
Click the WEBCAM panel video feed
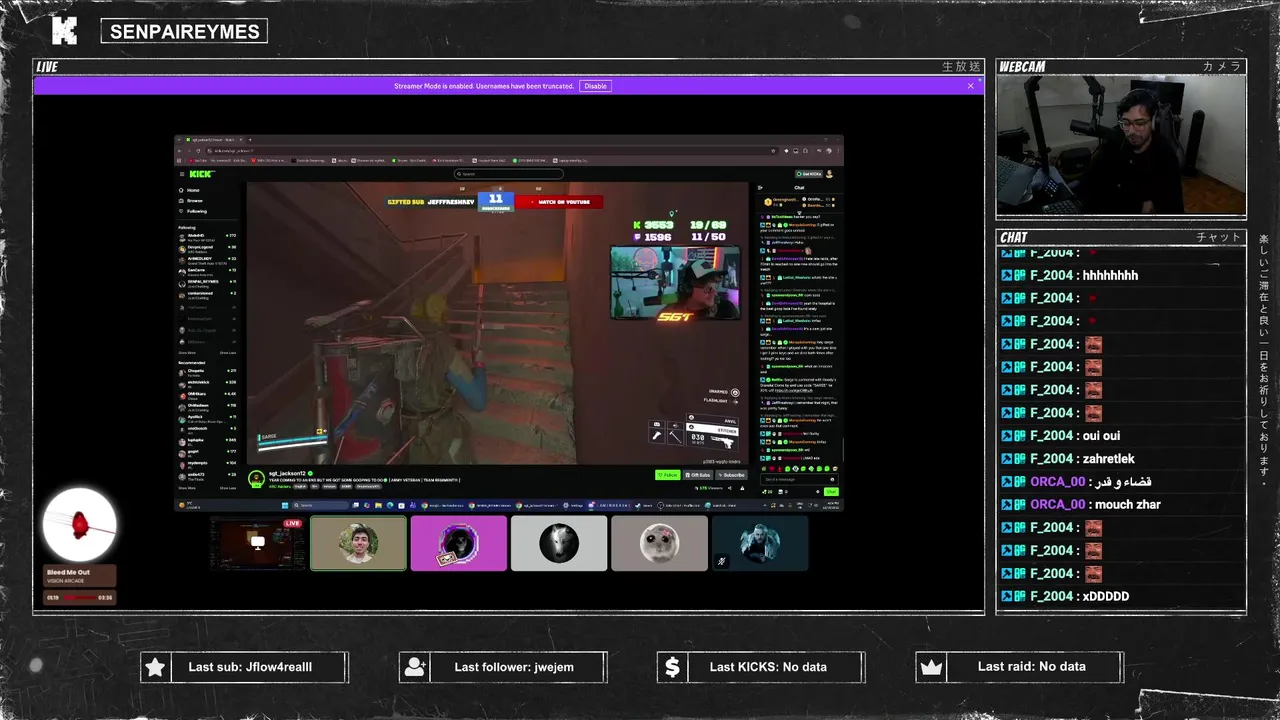pos(1121,144)
